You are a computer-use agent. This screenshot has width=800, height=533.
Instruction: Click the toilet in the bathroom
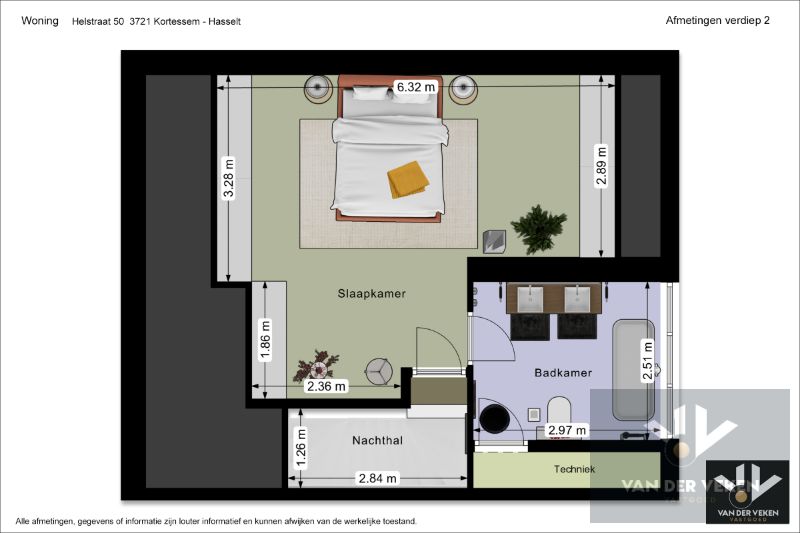[x=558, y=409]
